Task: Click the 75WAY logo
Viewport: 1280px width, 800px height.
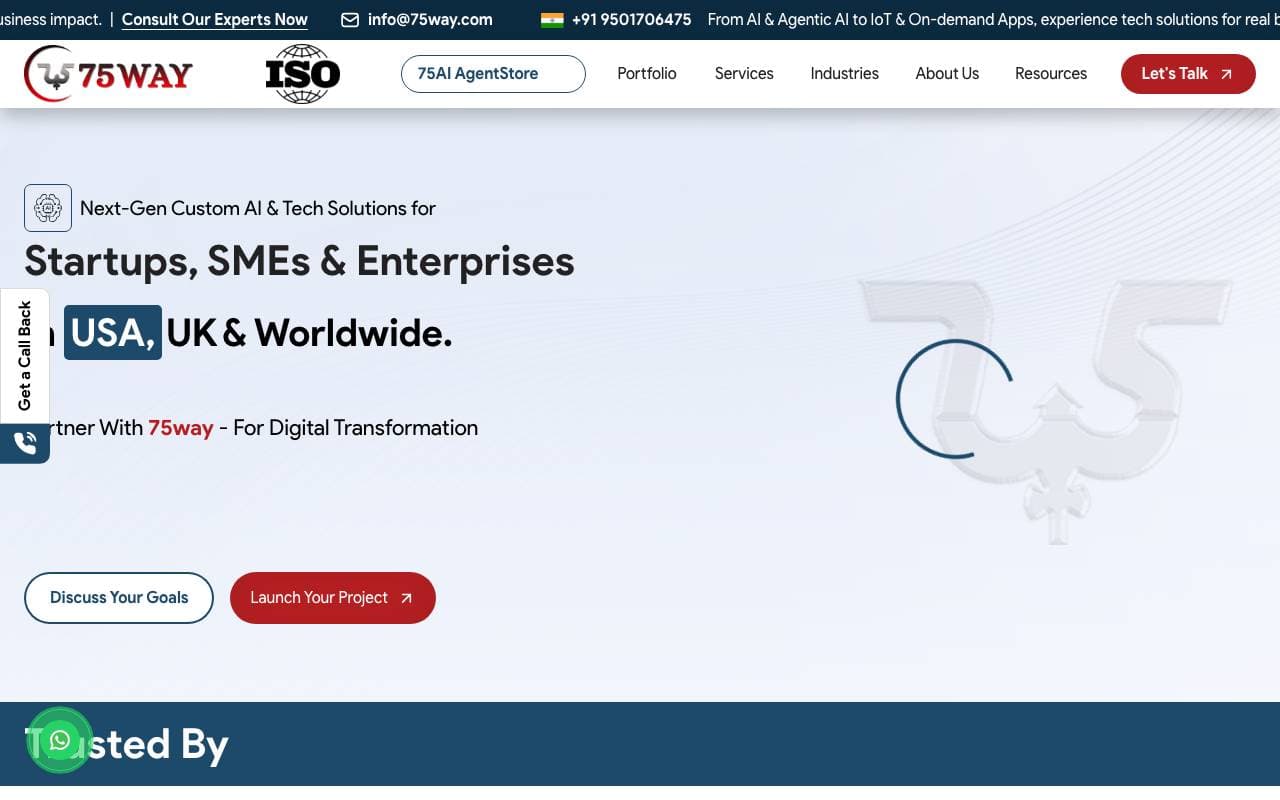Action: (108, 74)
